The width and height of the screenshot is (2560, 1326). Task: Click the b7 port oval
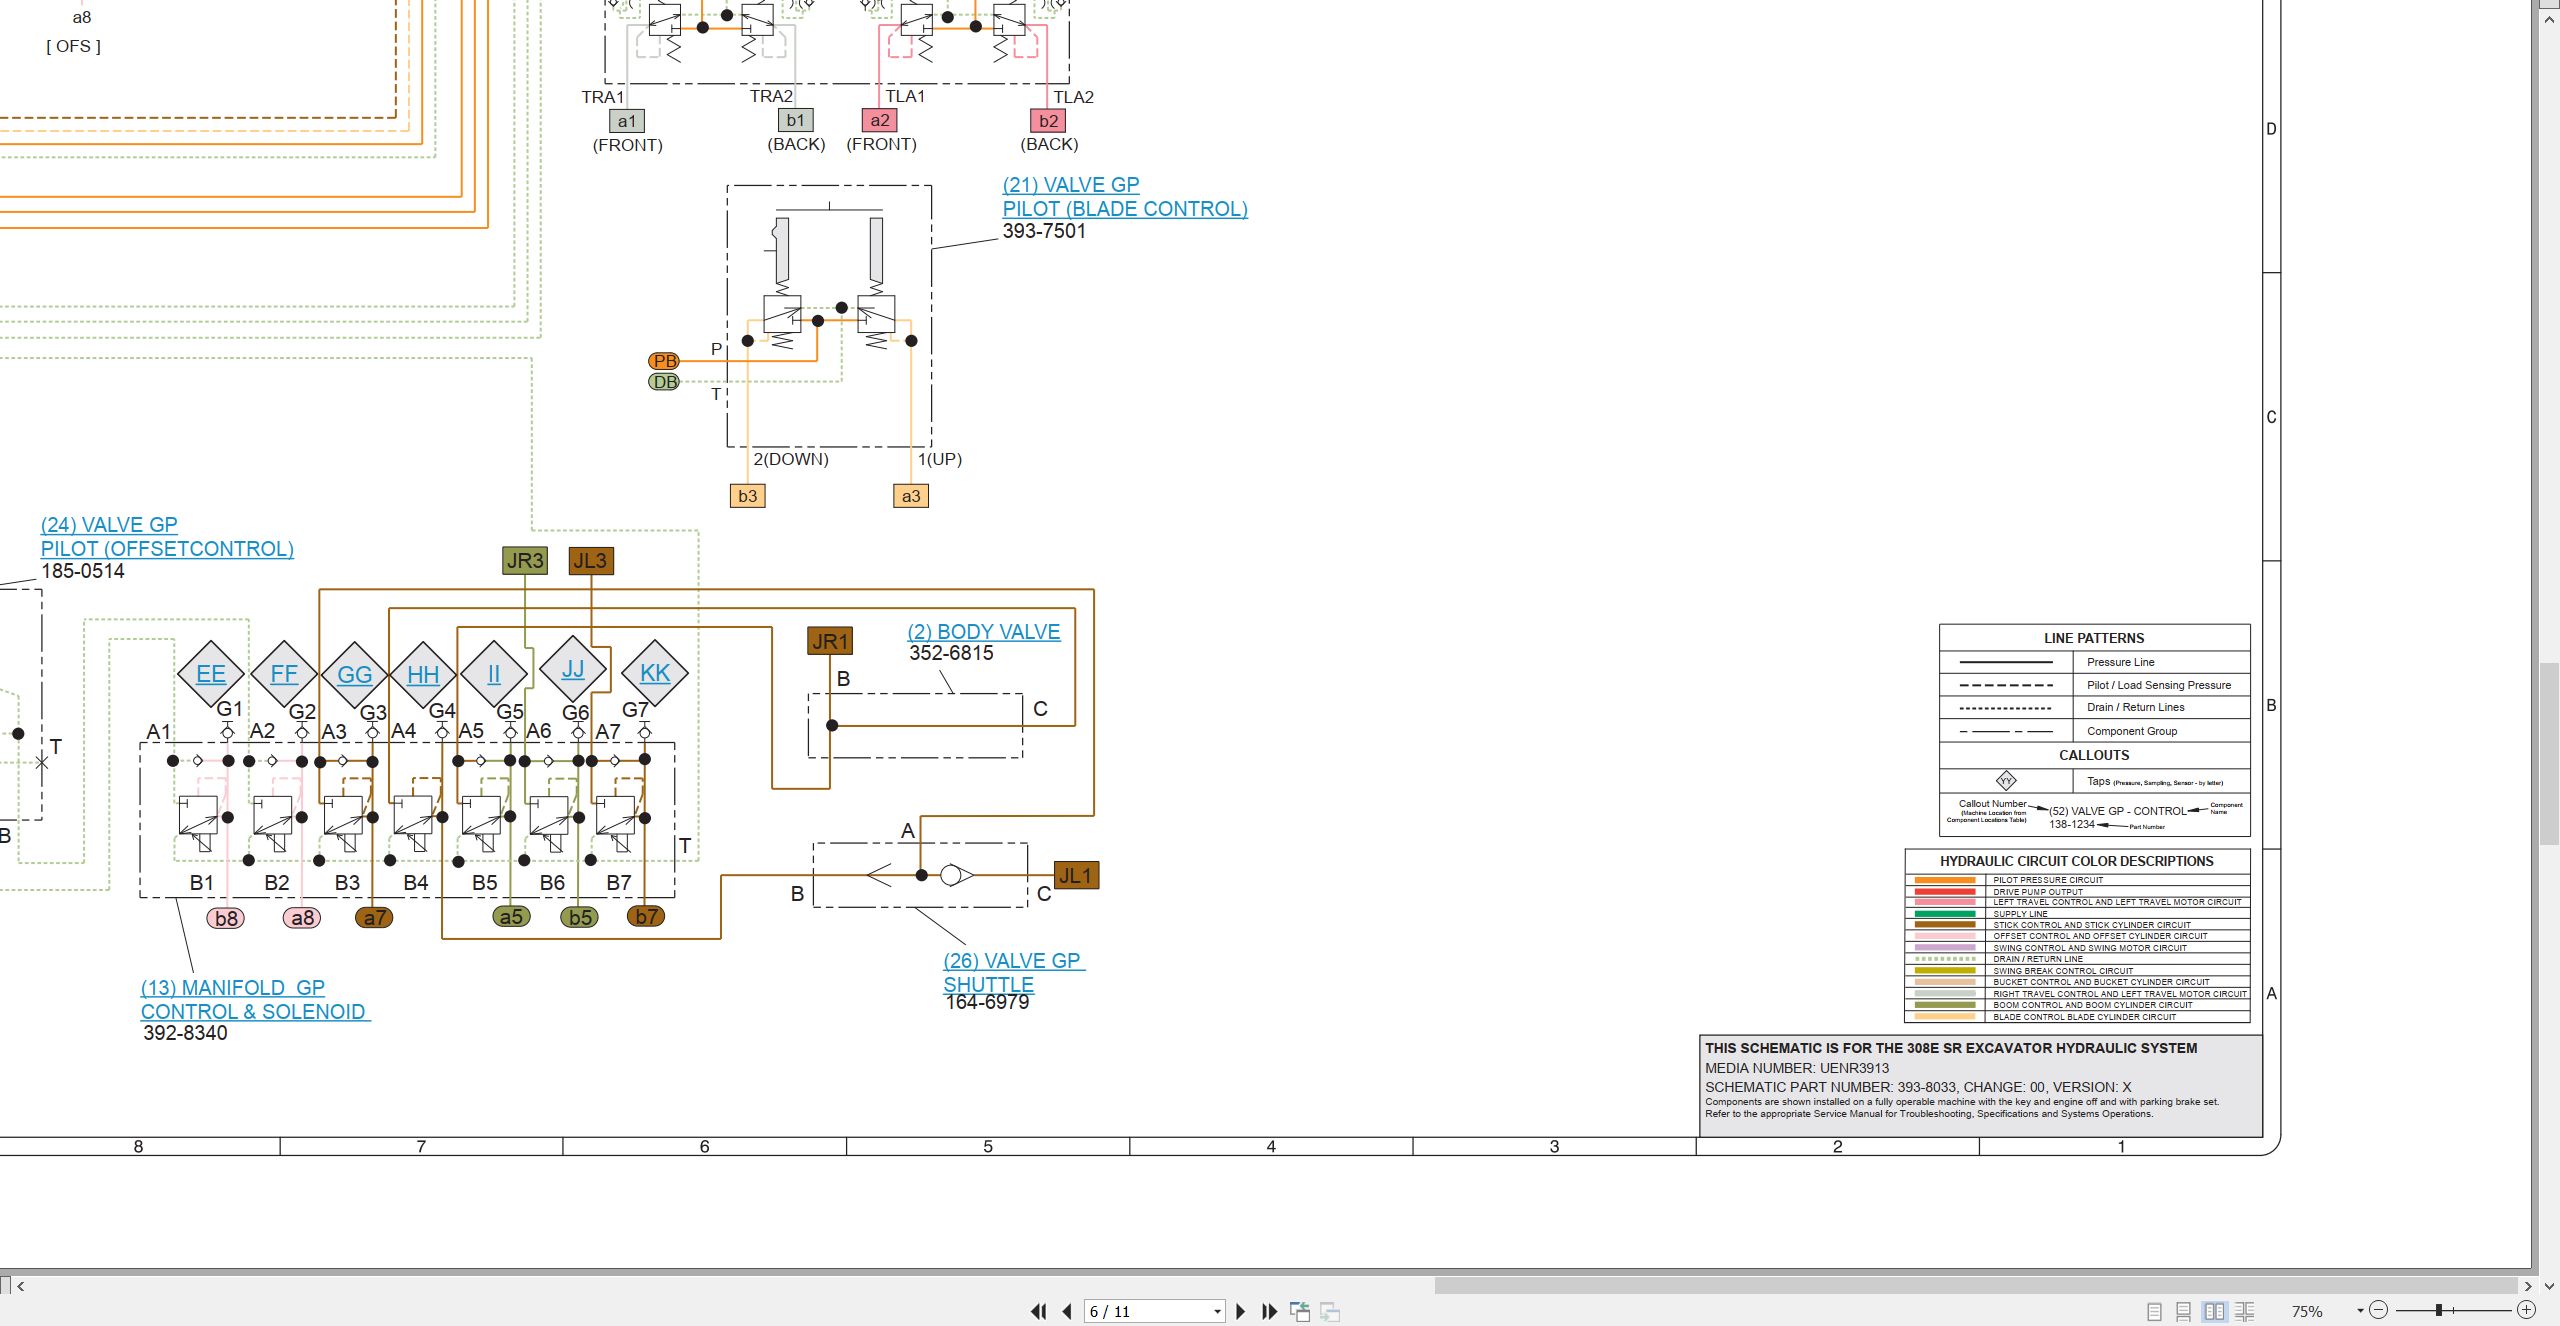(x=647, y=916)
